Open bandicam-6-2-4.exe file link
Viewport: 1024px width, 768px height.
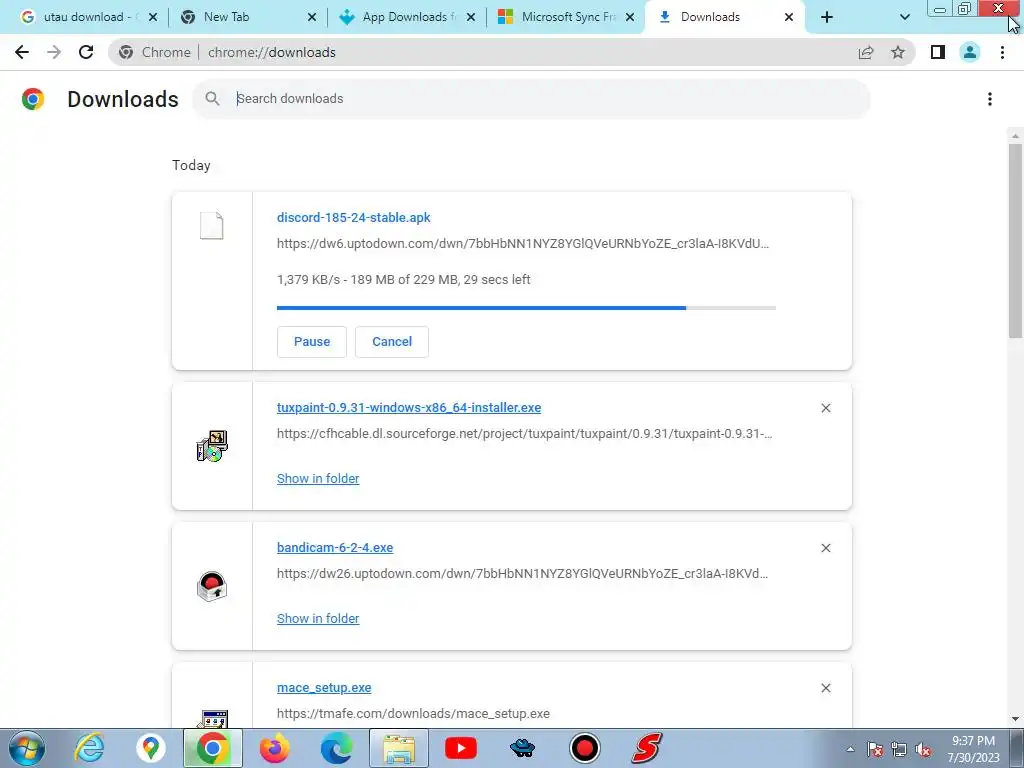tap(335, 548)
